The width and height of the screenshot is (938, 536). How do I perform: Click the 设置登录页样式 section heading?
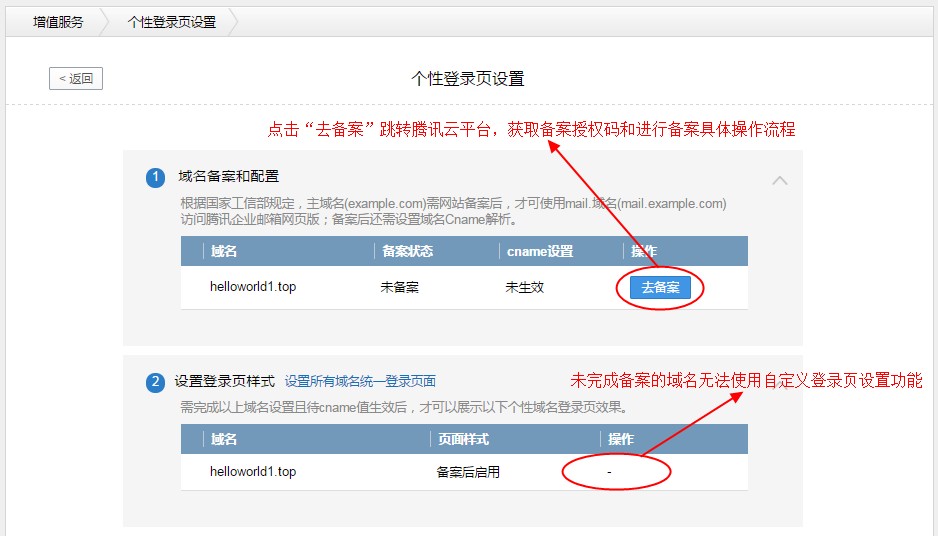224,381
